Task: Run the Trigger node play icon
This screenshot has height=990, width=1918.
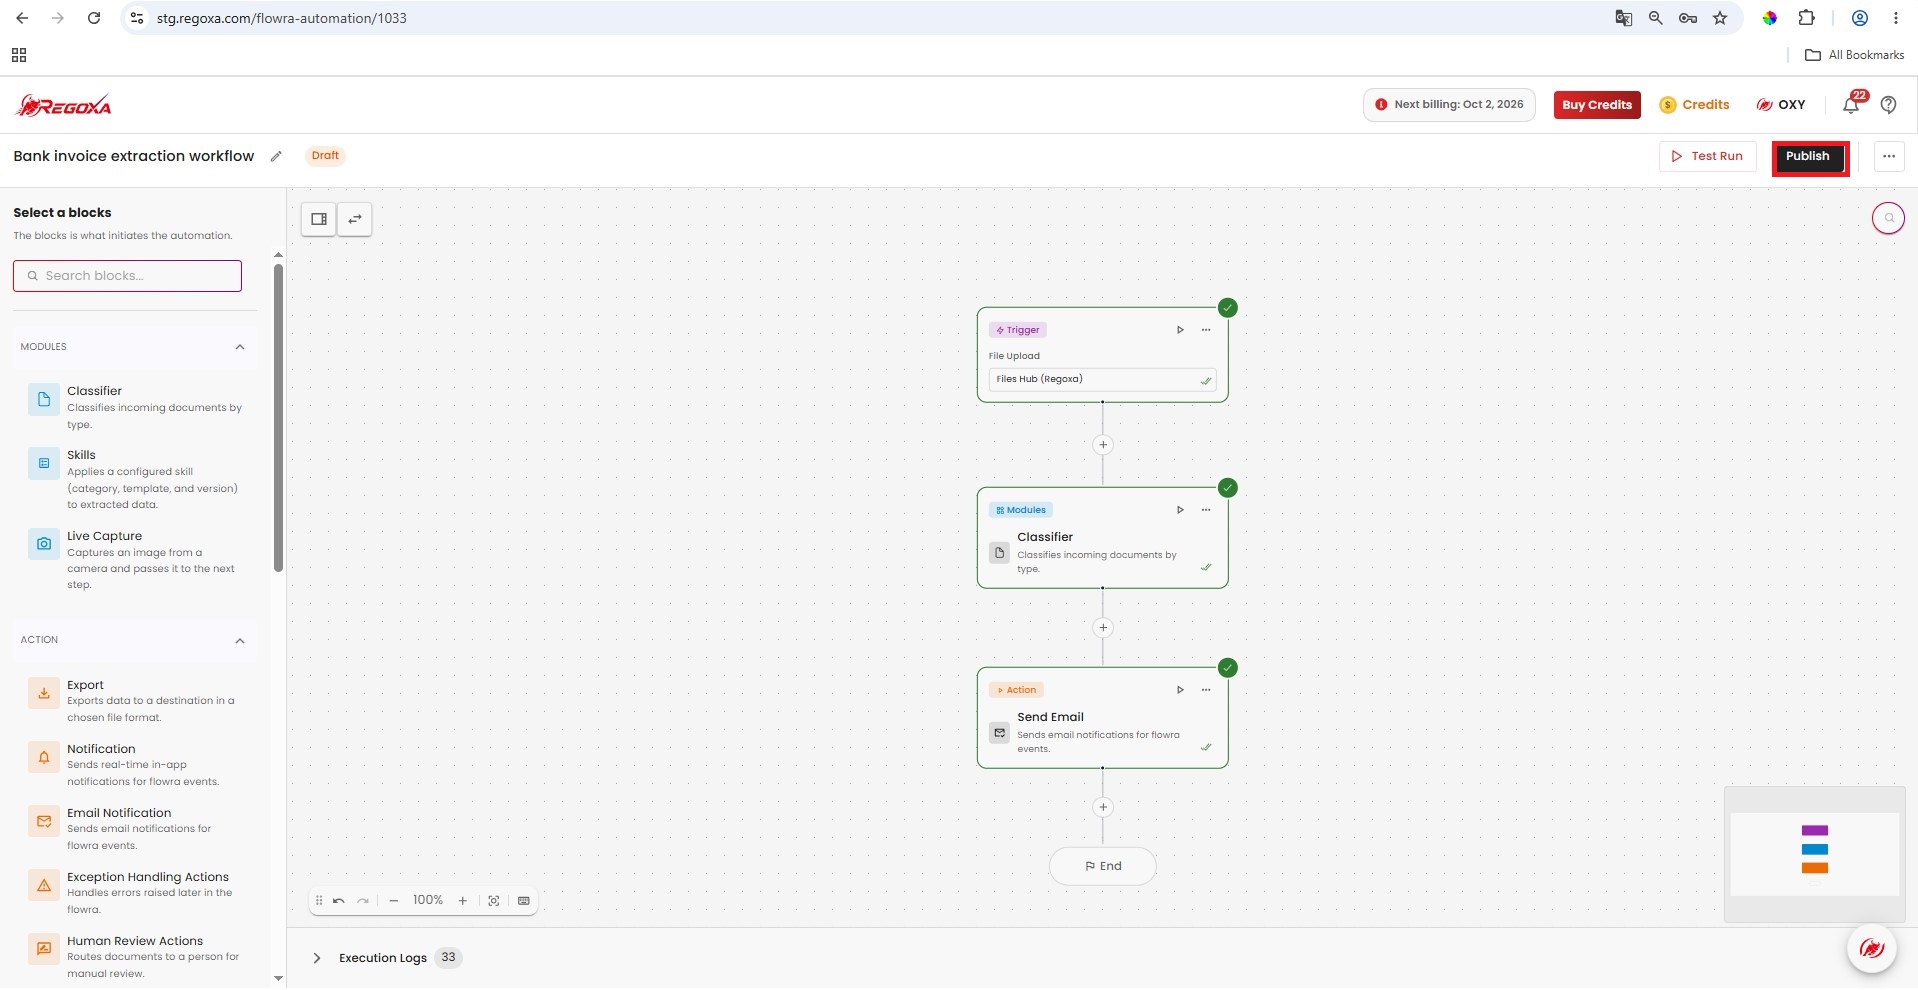Action: (1180, 330)
